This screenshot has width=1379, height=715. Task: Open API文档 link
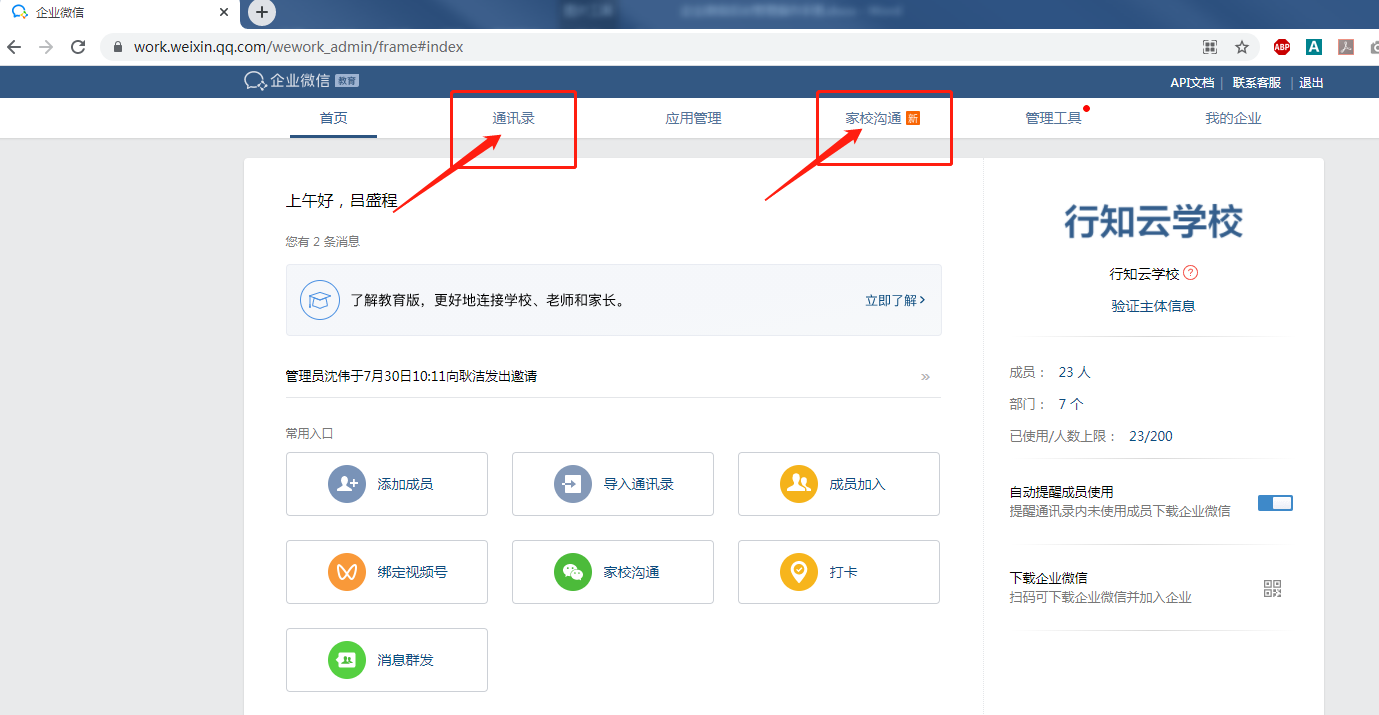point(1192,83)
